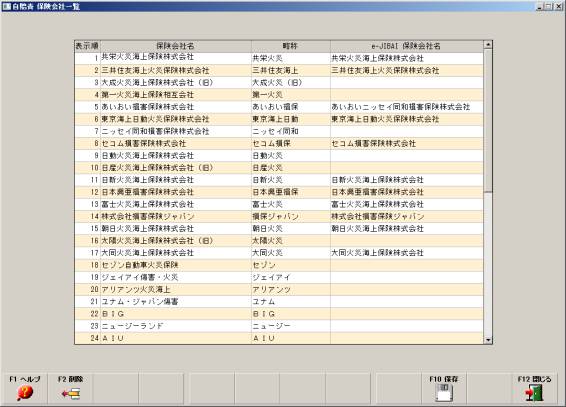Select row 20 アリアンツ火災海上
The height and width of the screenshot is (407, 566).
175,289
